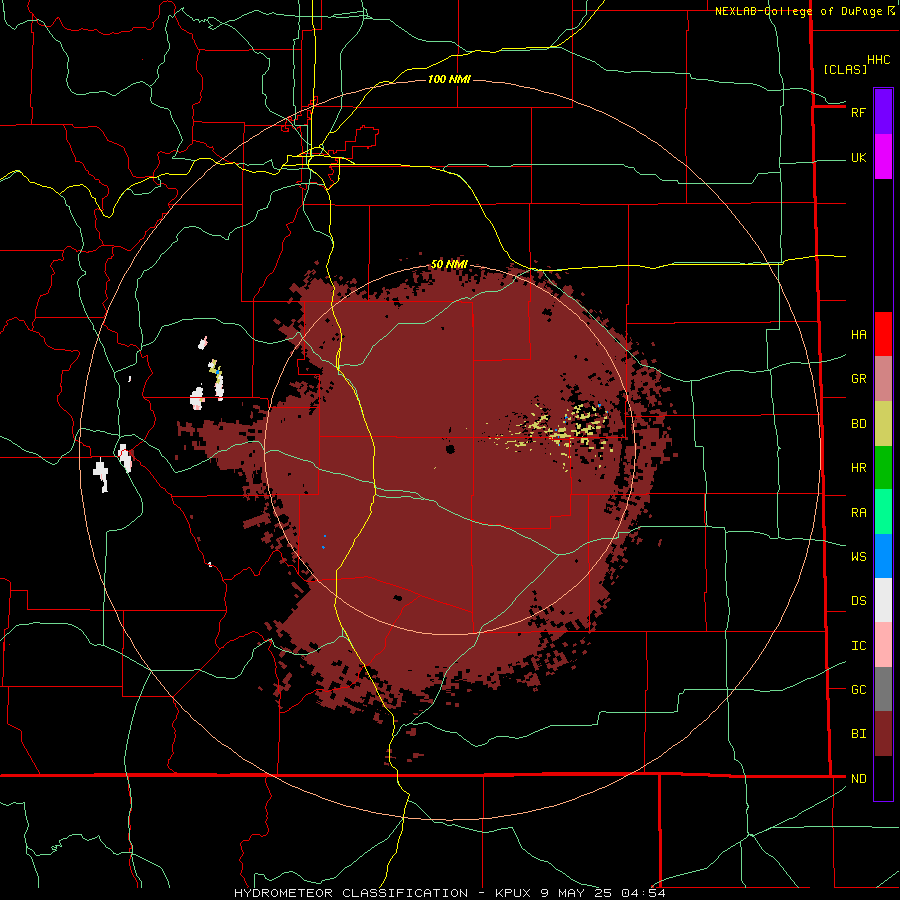Click the IC legend label
The height and width of the screenshot is (900, 900).
(858, 645)
